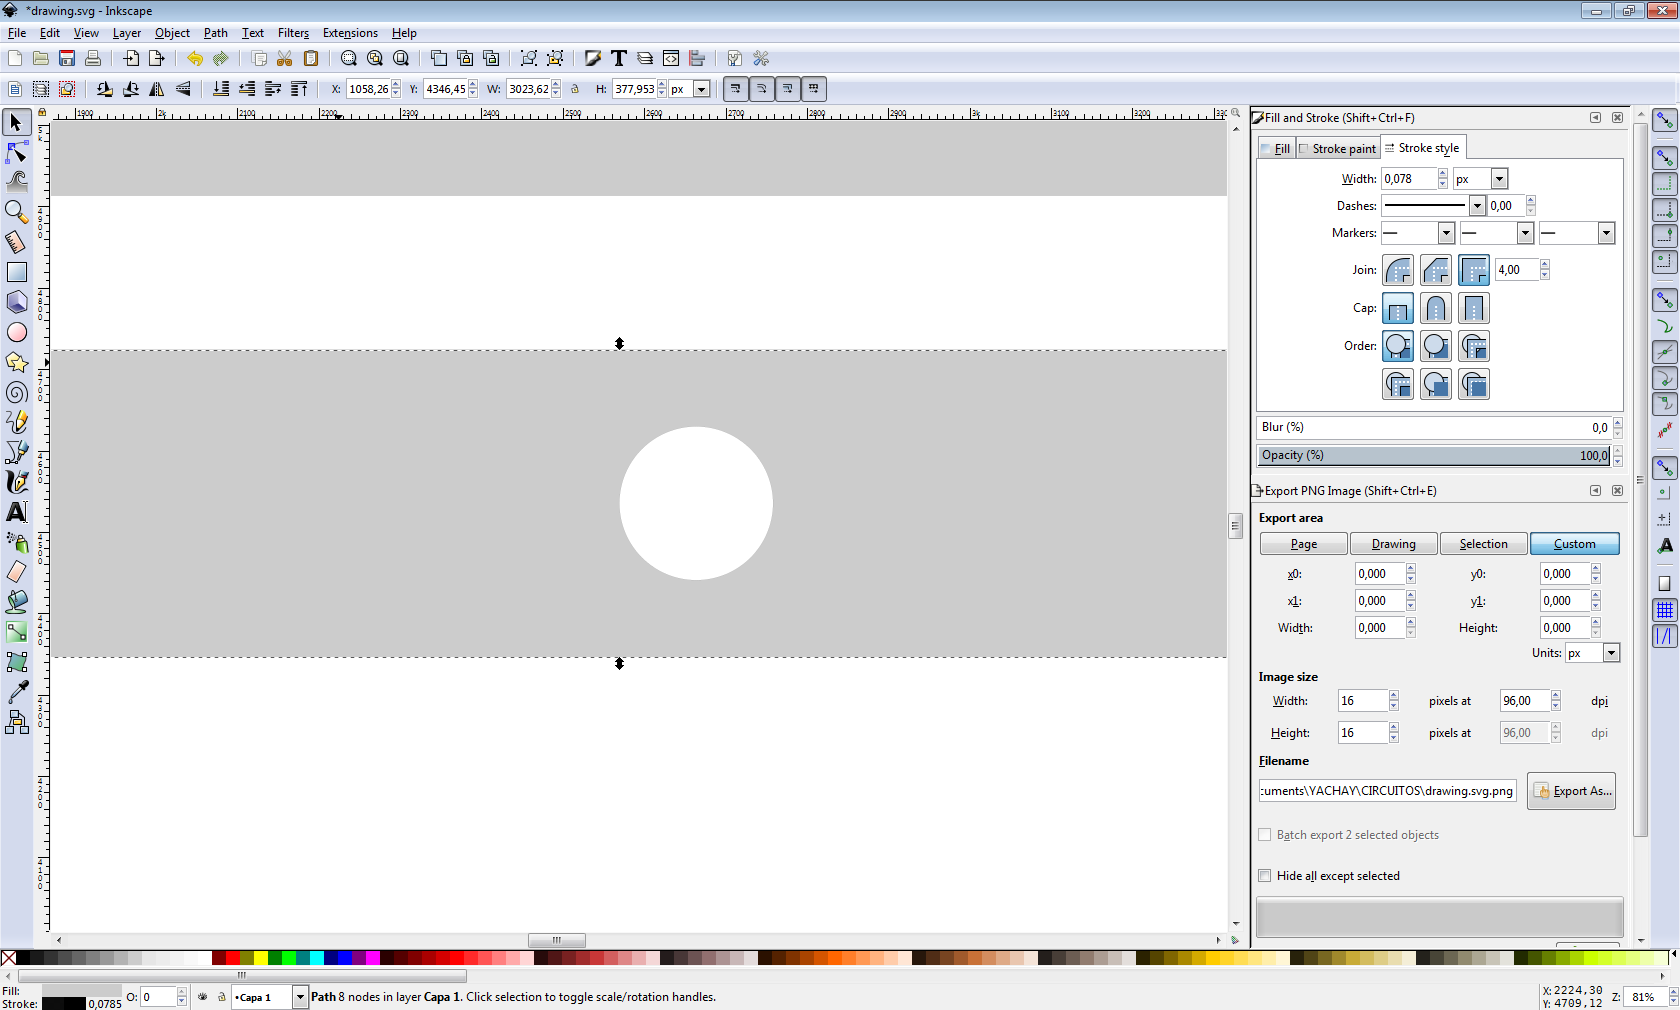Click the no-color X swatch in the palette
The image size is (1680, 1010).
point(8,958)
